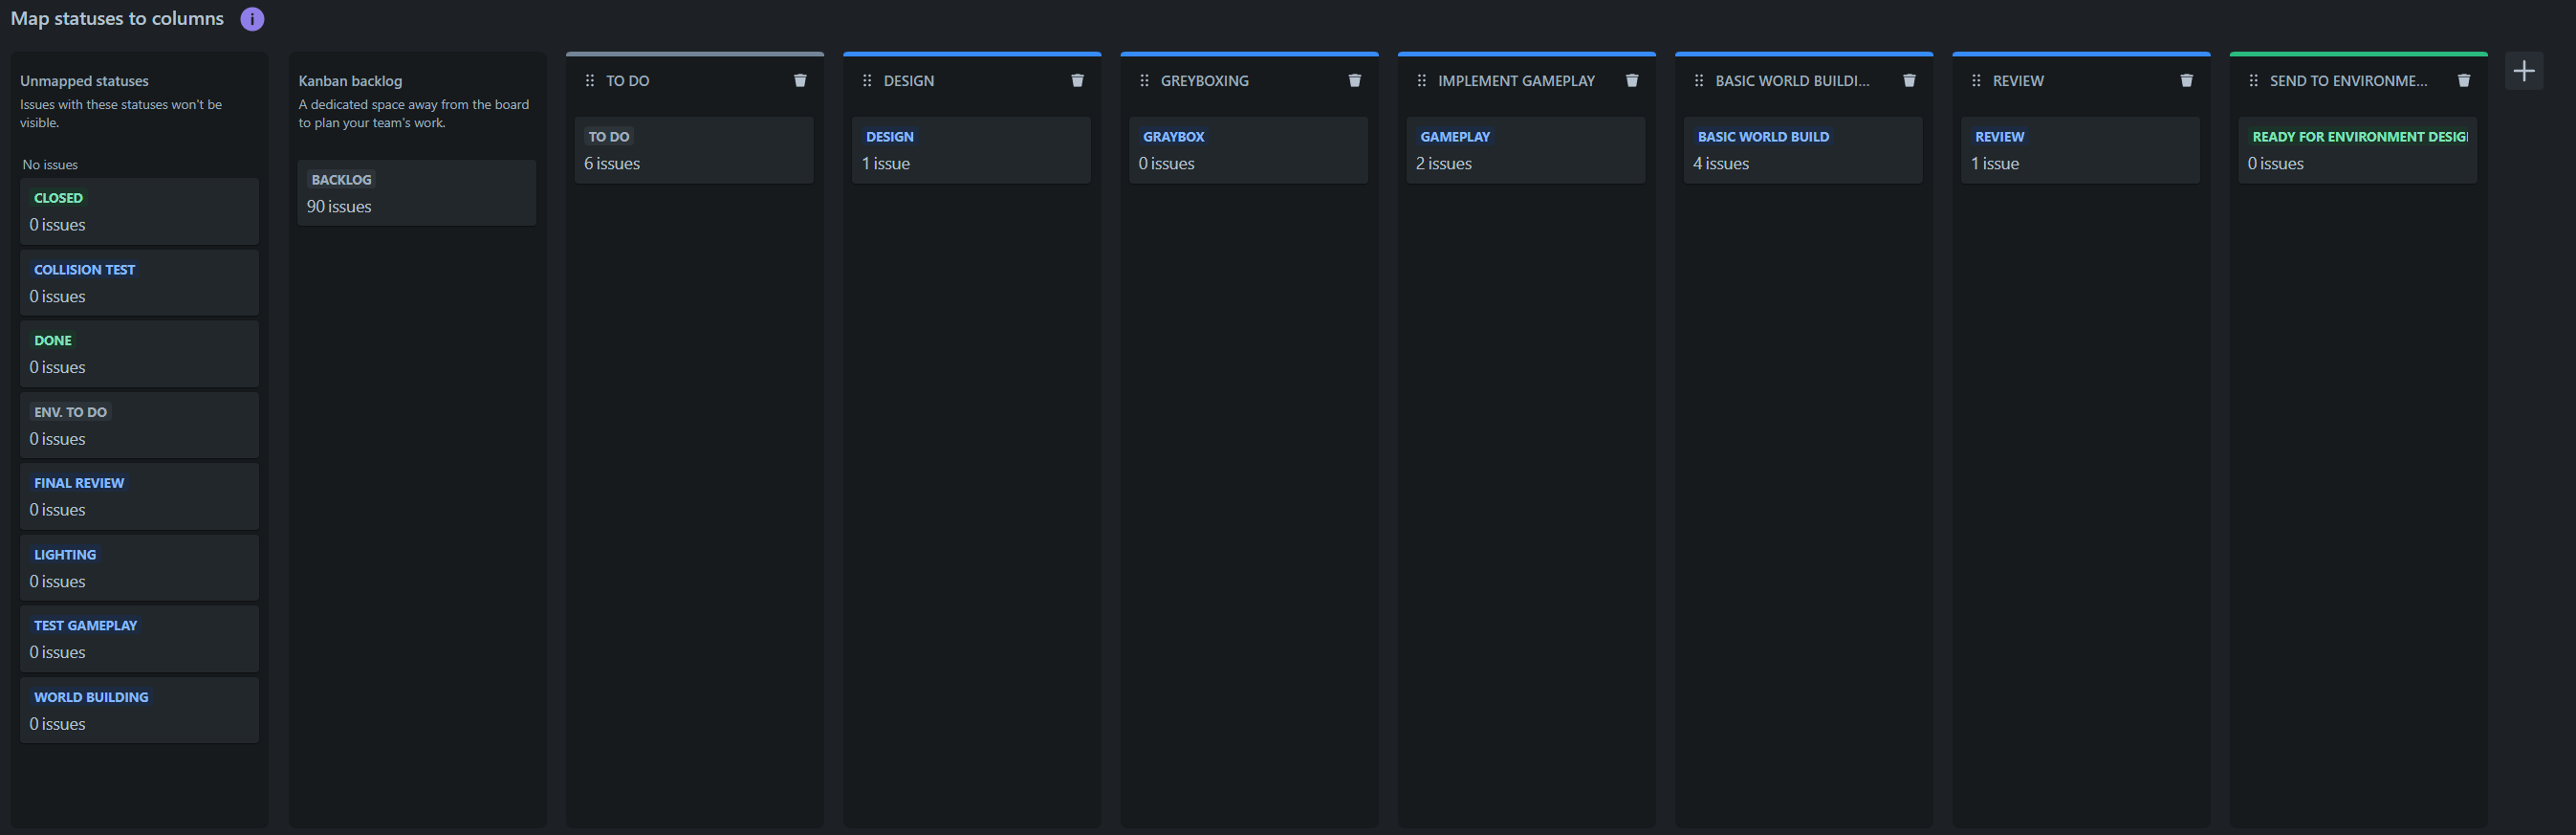The image size is (2576, 835).
Task: Delete the GREYBOXING column via its trash icon
Action: (x=1354, y=80)
